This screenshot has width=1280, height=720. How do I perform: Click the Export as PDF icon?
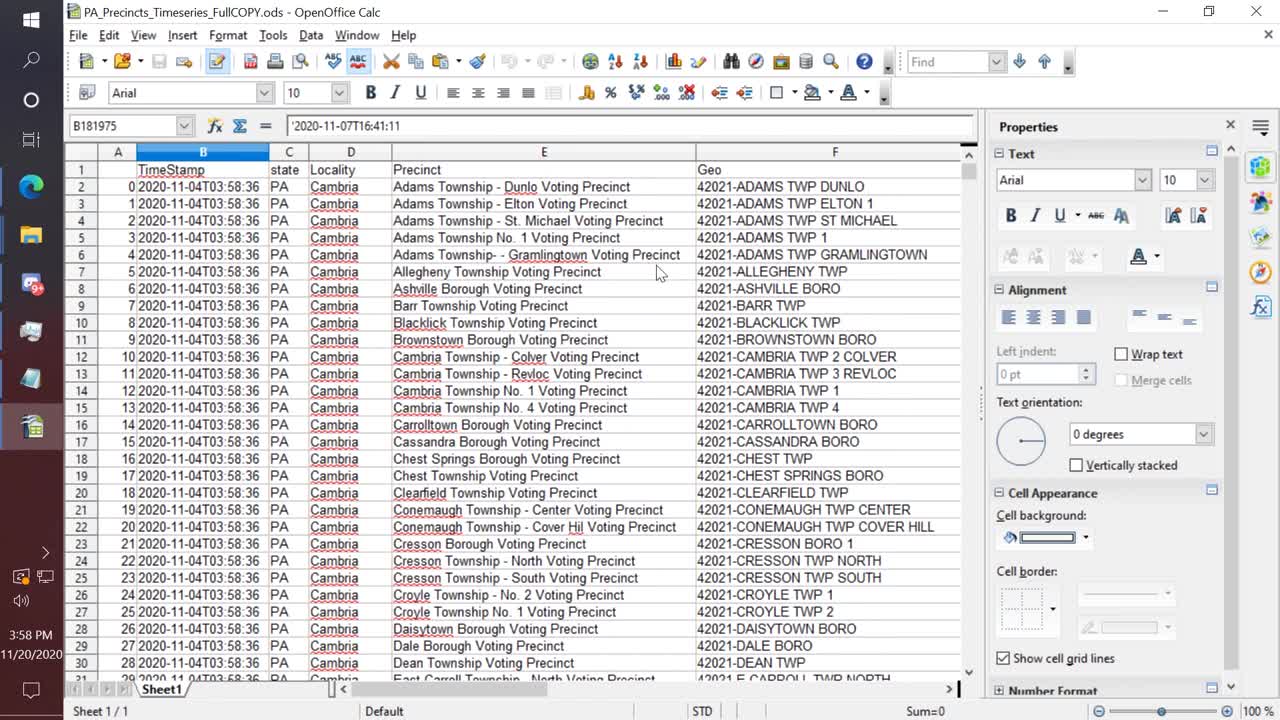[251, 62]
